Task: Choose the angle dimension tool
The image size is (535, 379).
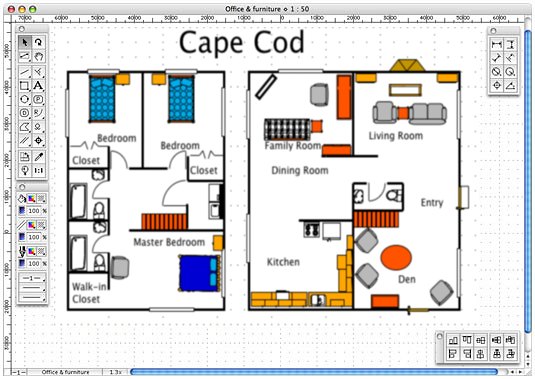Action: pyautogui.click(x=510, y=86)
